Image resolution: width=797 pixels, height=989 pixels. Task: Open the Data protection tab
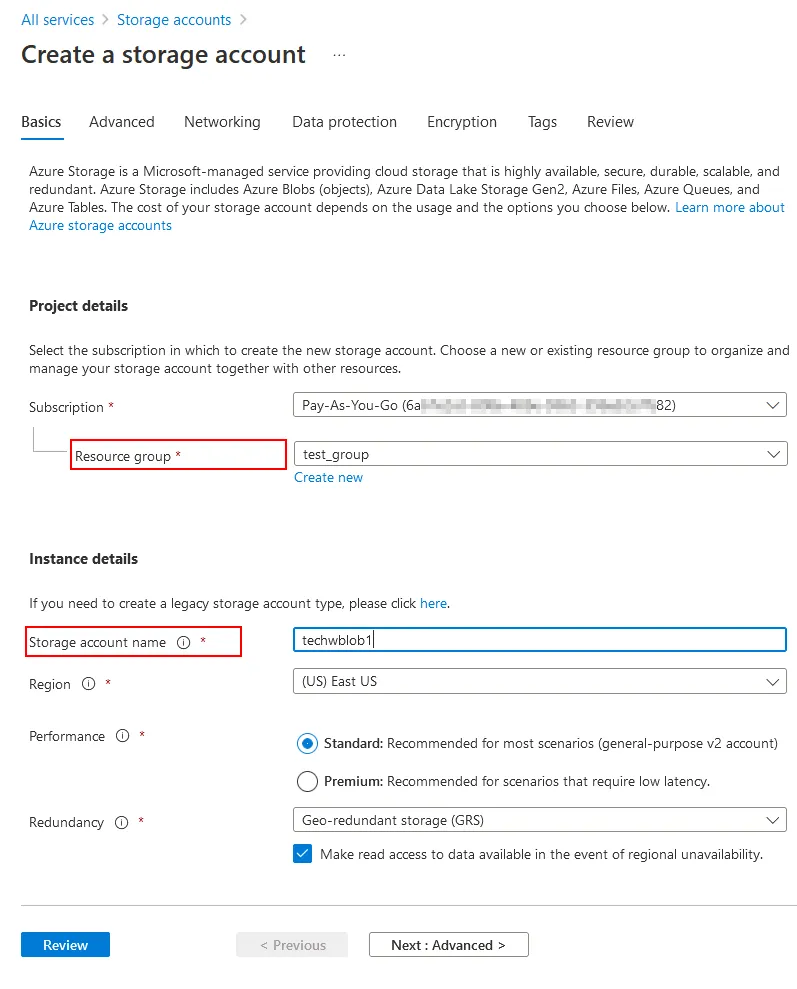(344, 122)
